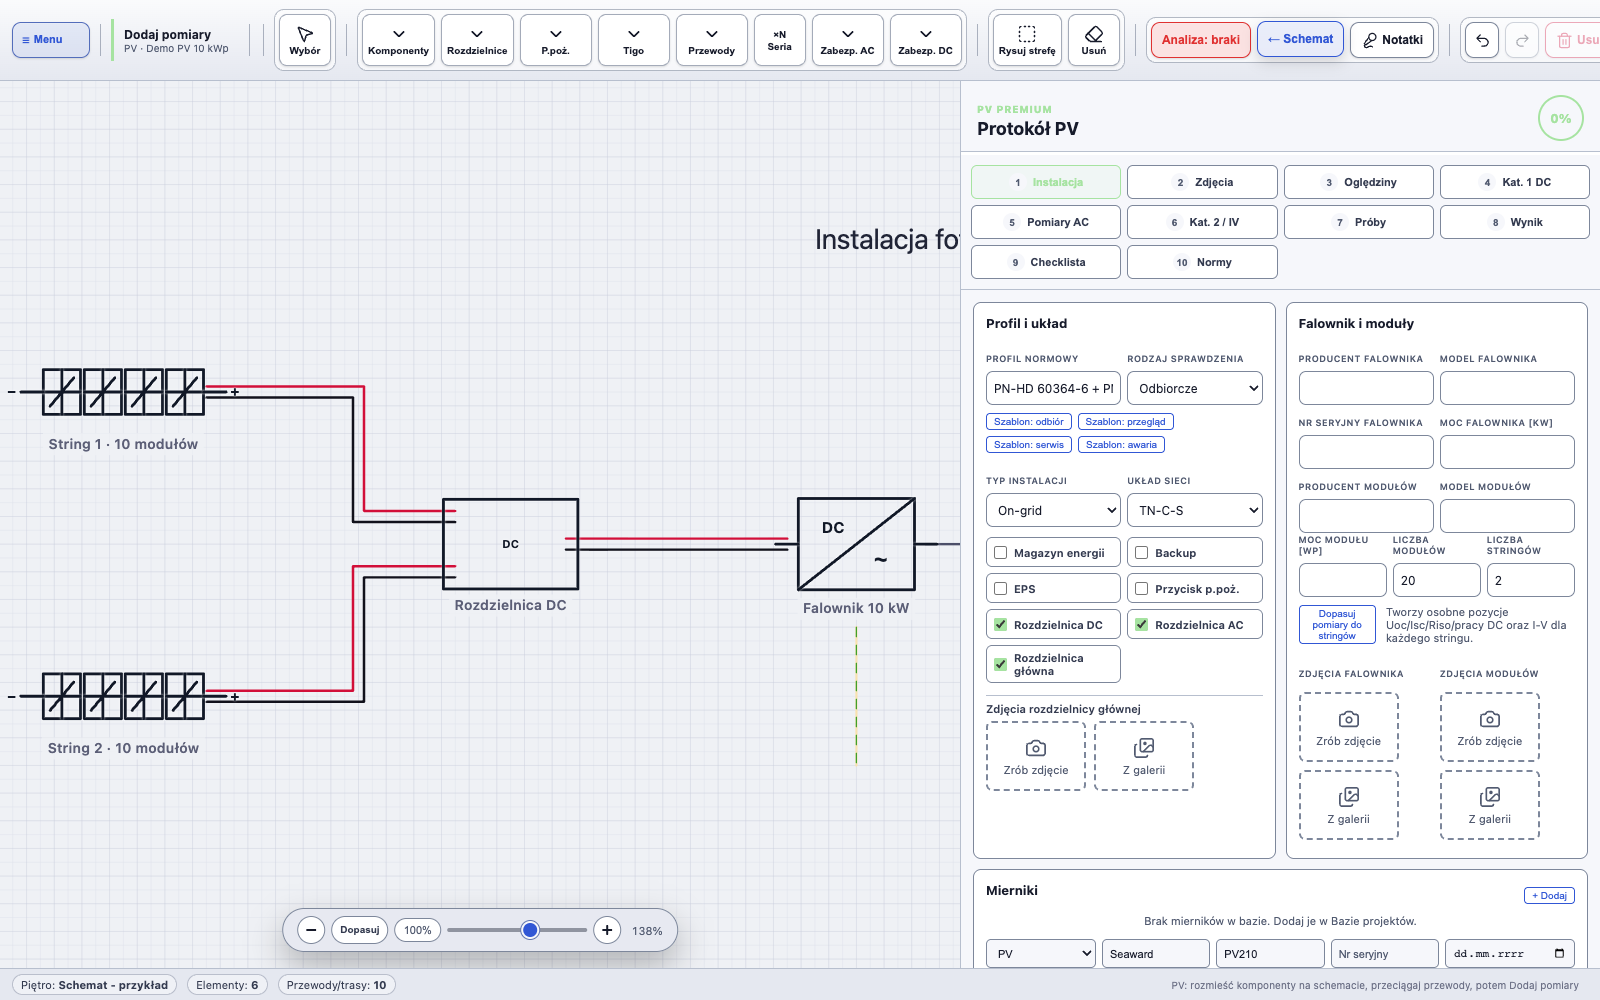Screen dimensions: 1600x1000
Task: Apply the Szablon: serwis template
Action: 1029,445
